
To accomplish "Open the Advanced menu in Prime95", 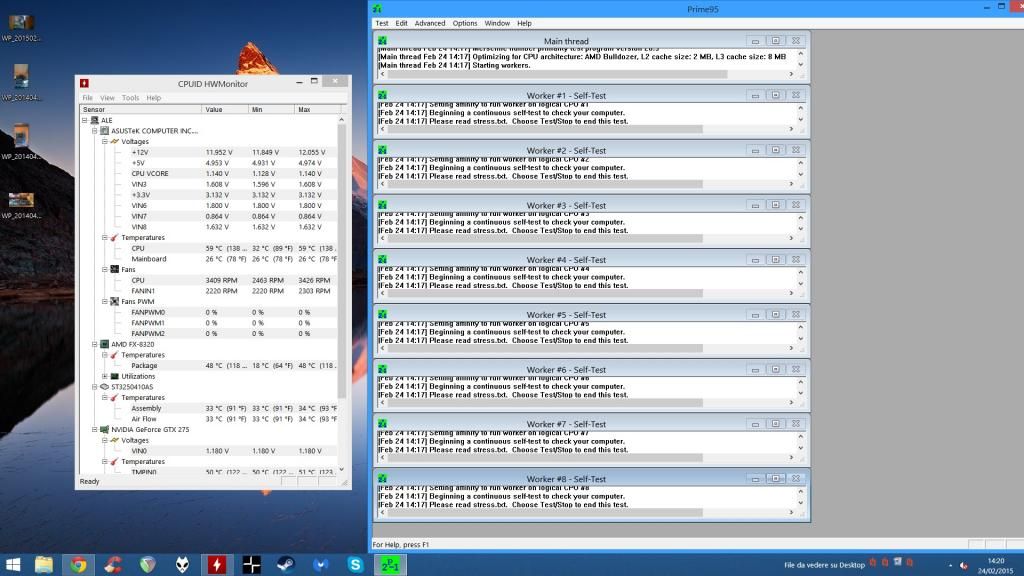I will (x=430, y=23).
